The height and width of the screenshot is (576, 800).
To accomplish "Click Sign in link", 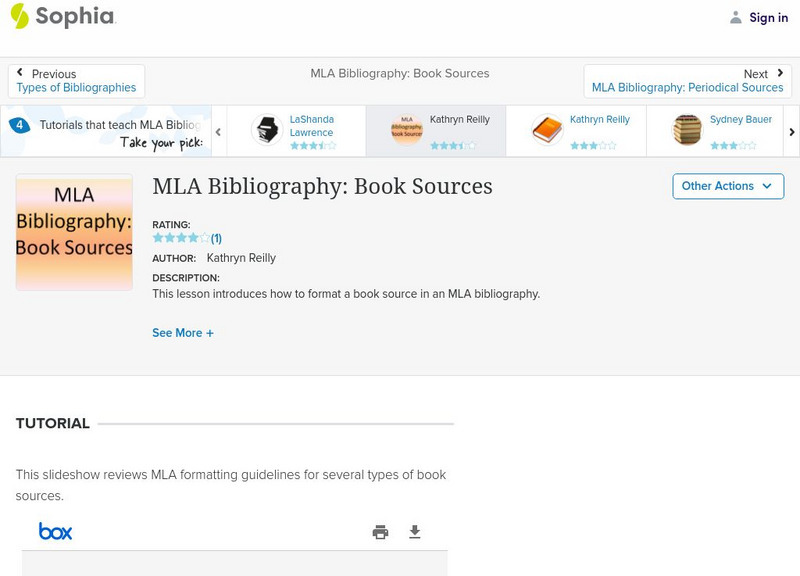I will point(768,18).
